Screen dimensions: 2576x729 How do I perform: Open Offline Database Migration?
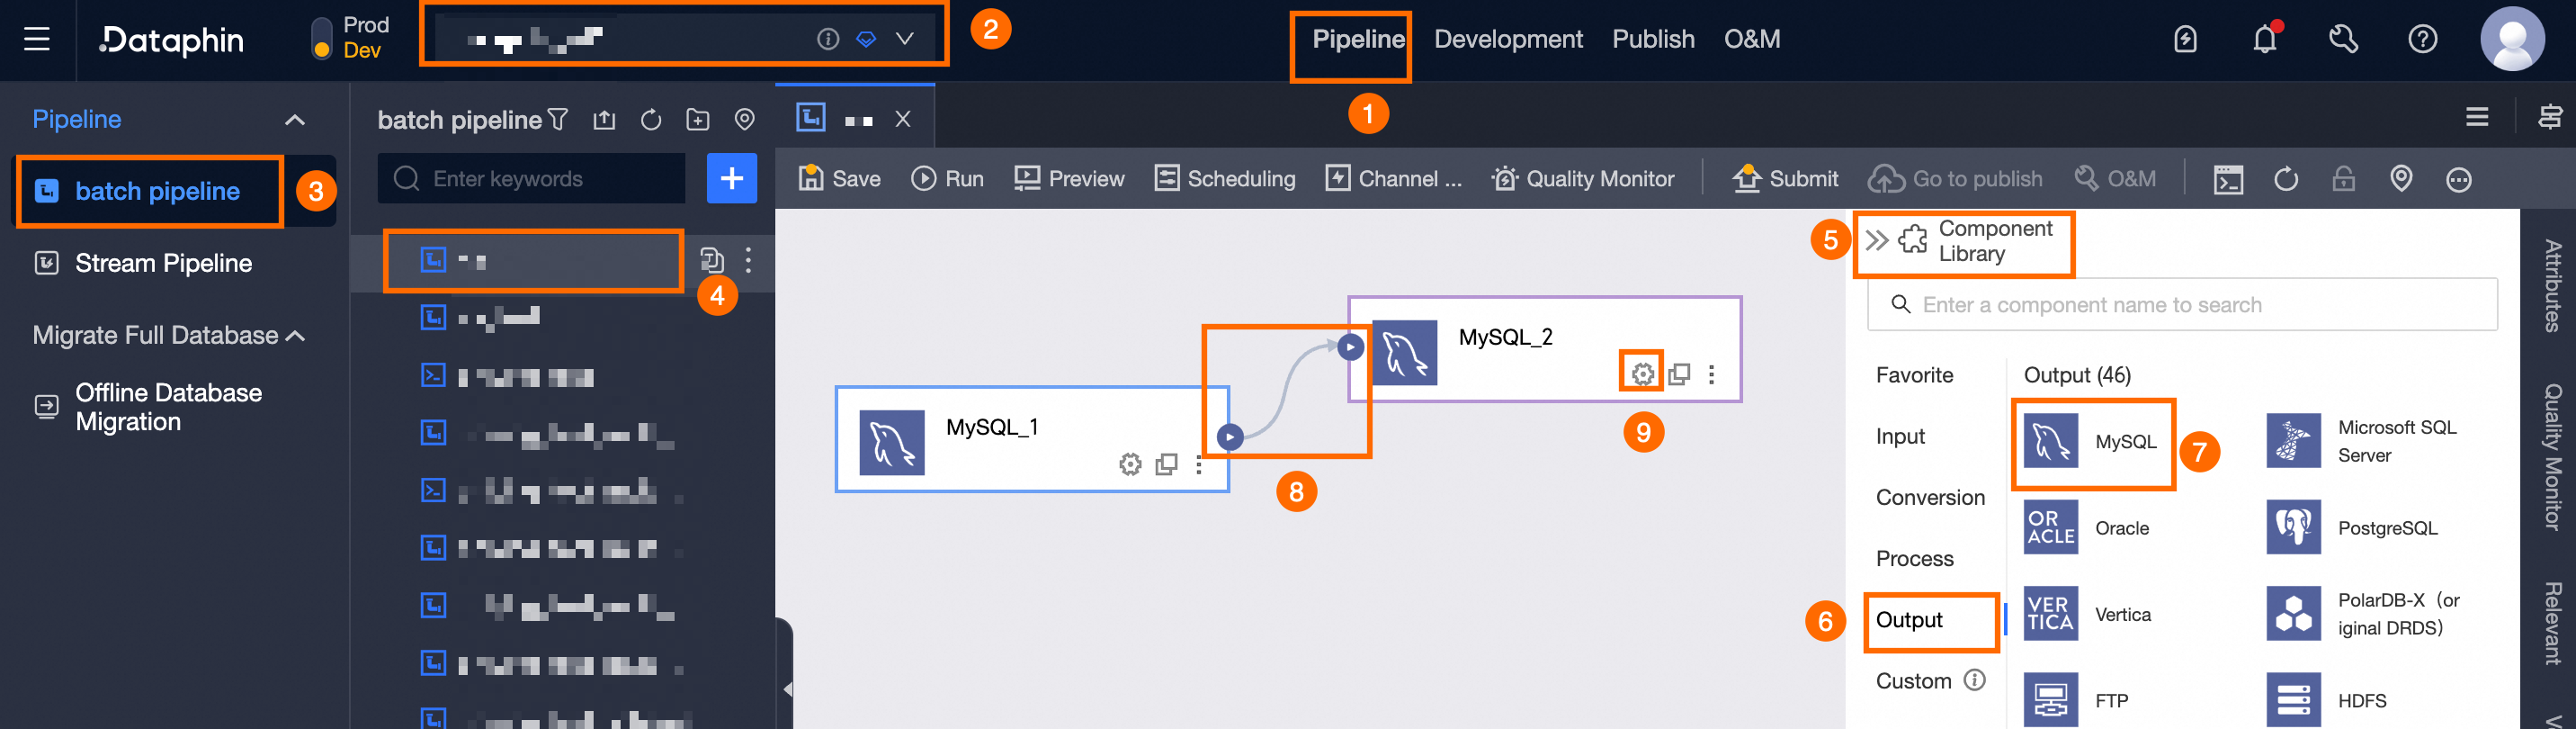[168, 407]
